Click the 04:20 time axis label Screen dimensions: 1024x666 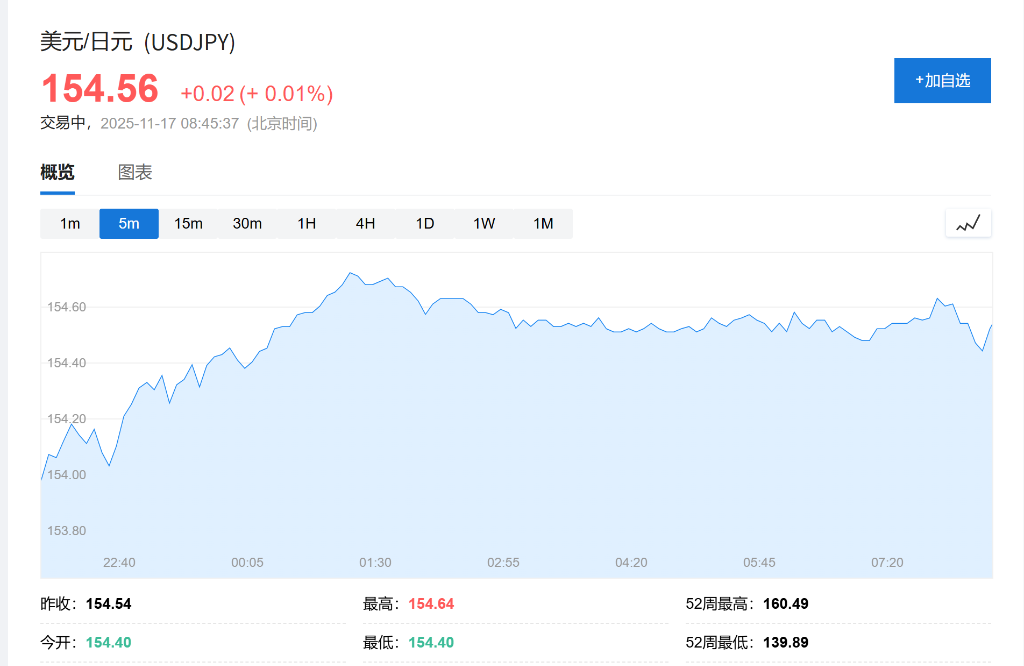point(631,563)
